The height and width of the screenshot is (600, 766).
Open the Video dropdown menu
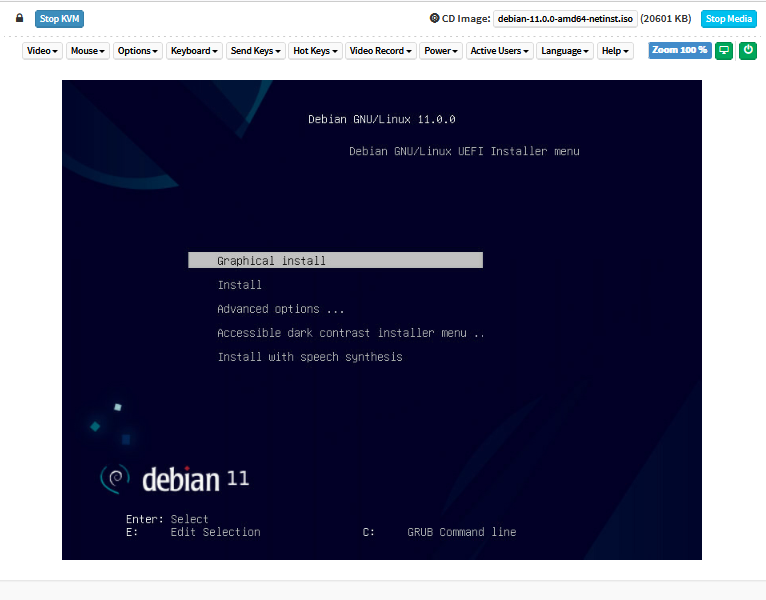click(x=43, y=51)
